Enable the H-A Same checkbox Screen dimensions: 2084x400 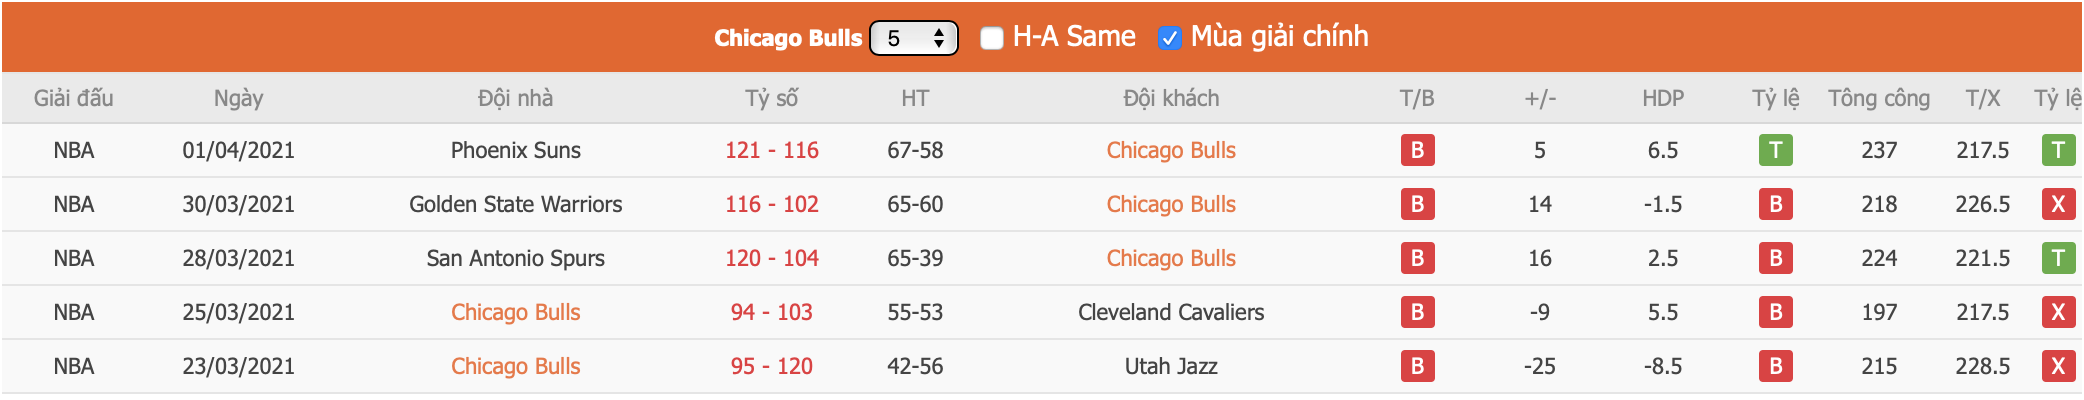tap(992, 38)
